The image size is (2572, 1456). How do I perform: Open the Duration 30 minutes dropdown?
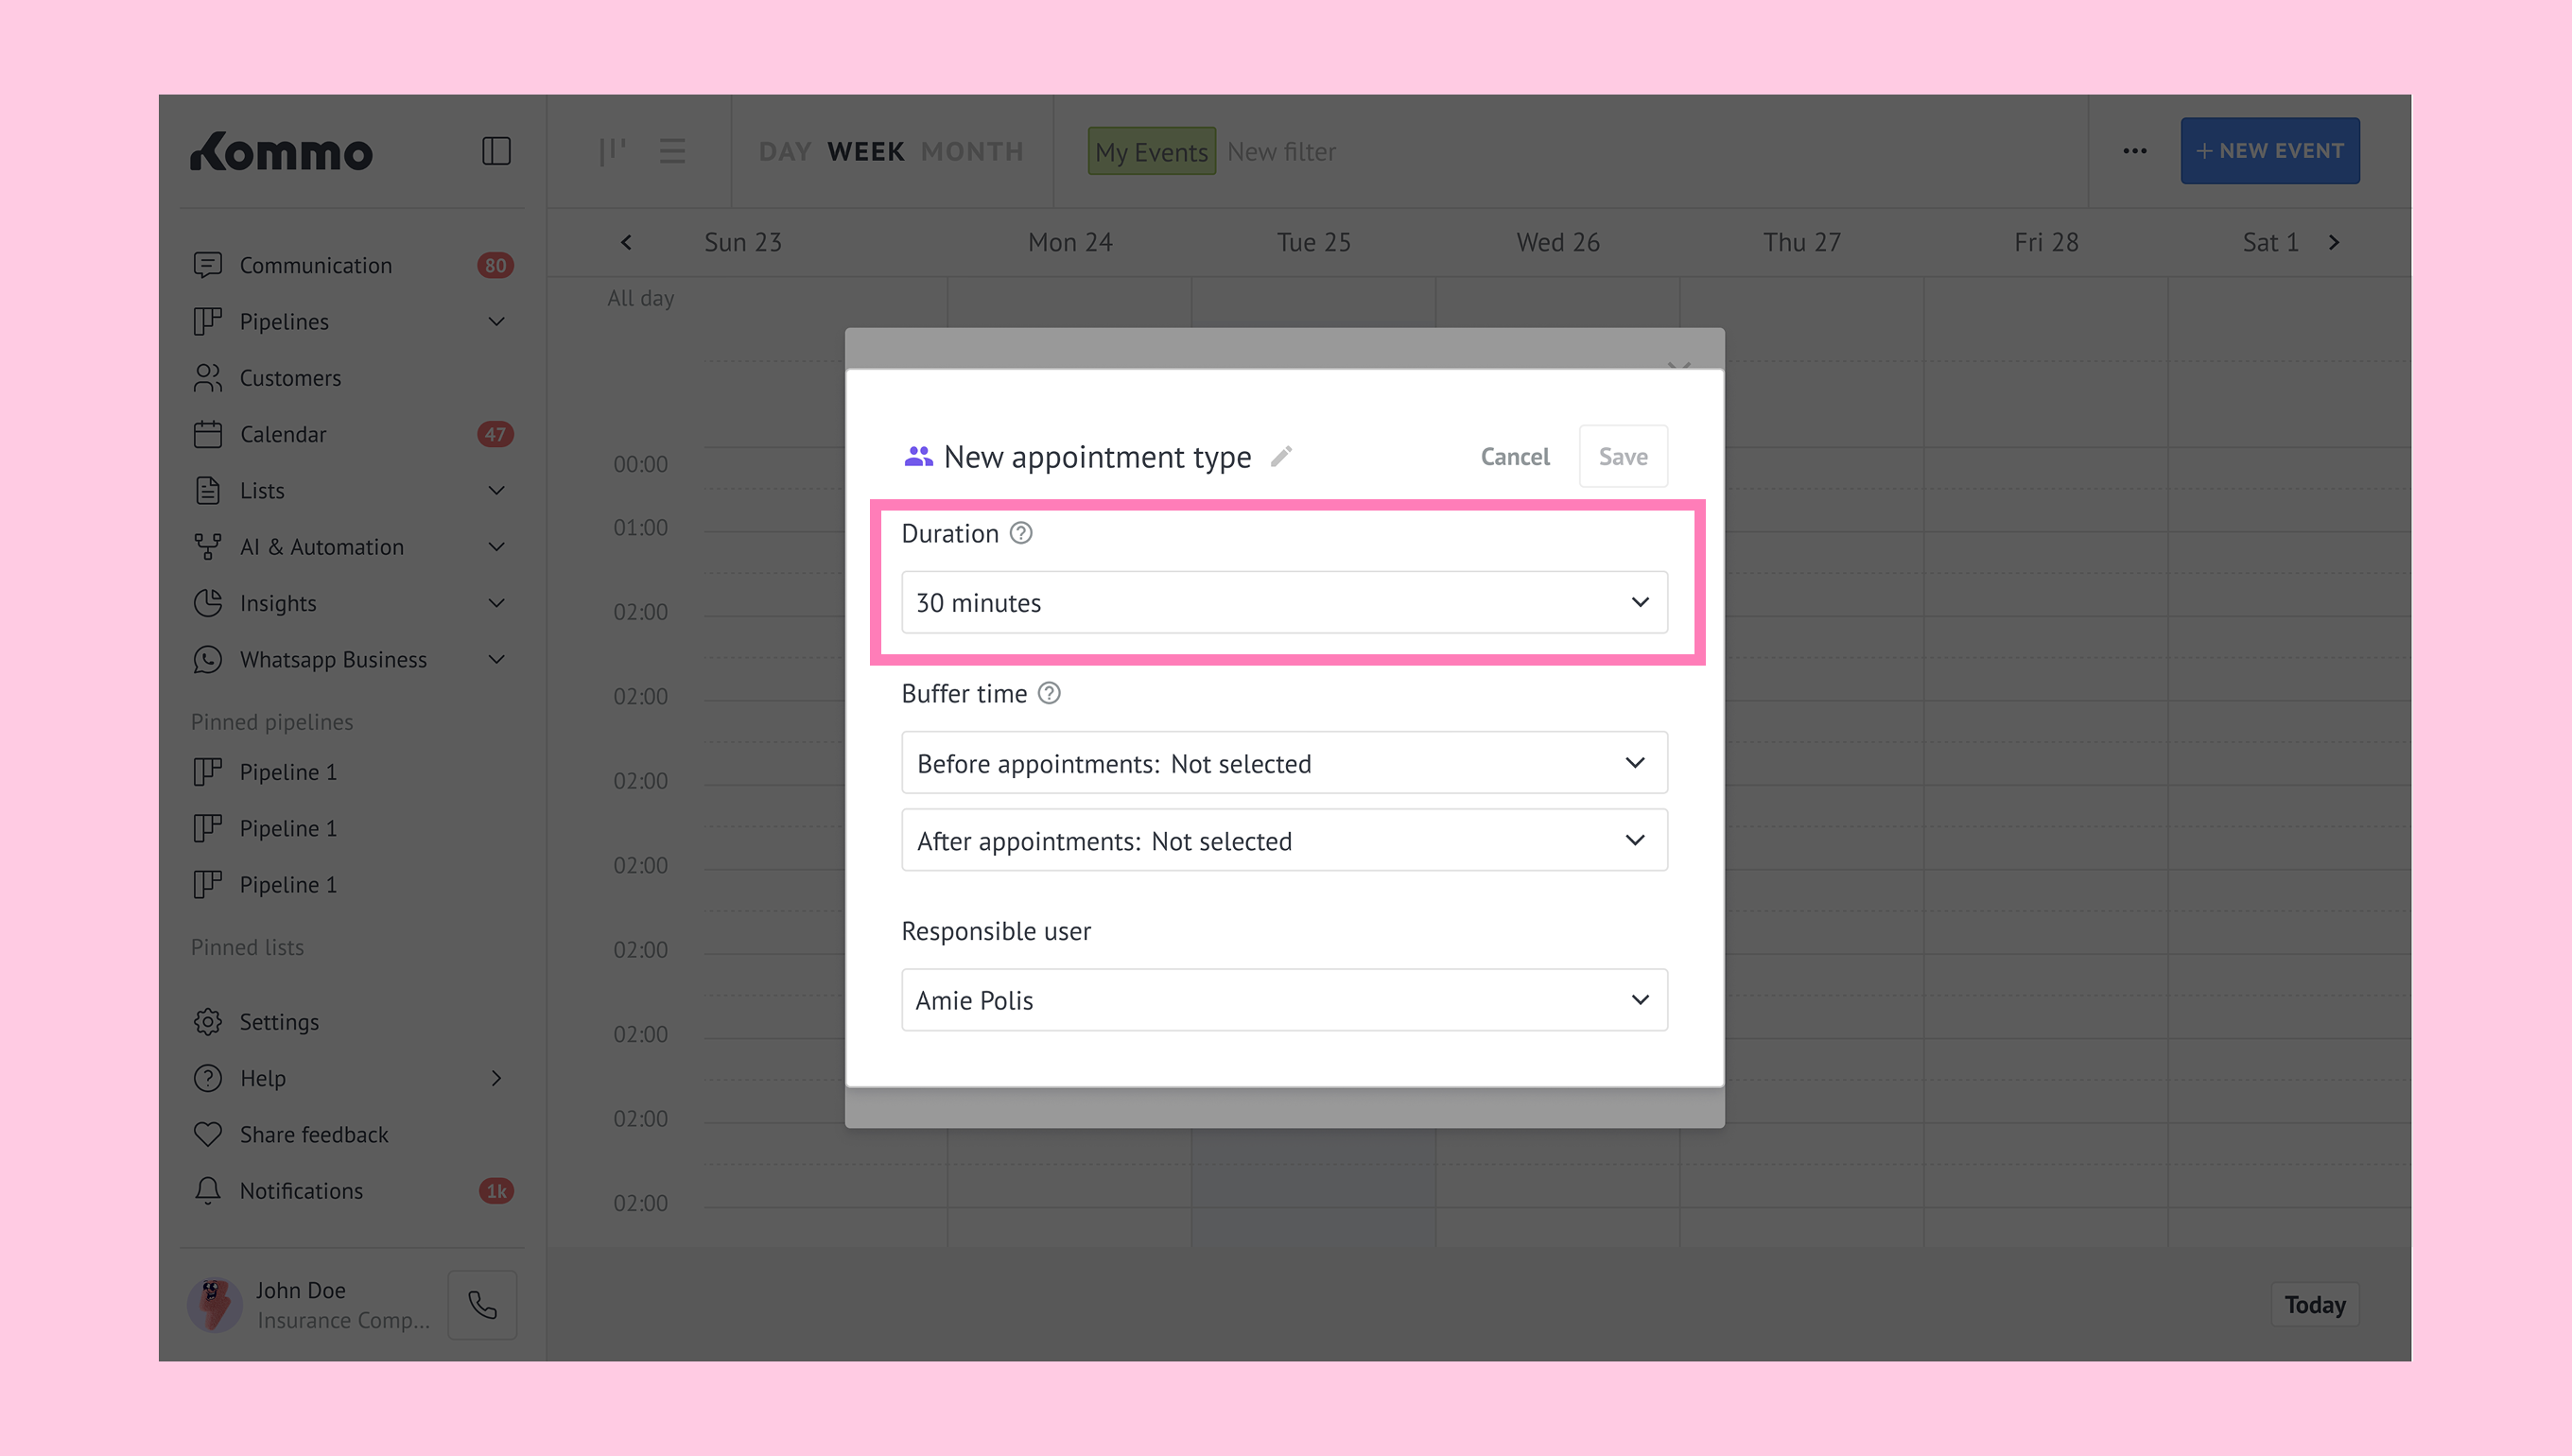click(x=1284, y=602)
